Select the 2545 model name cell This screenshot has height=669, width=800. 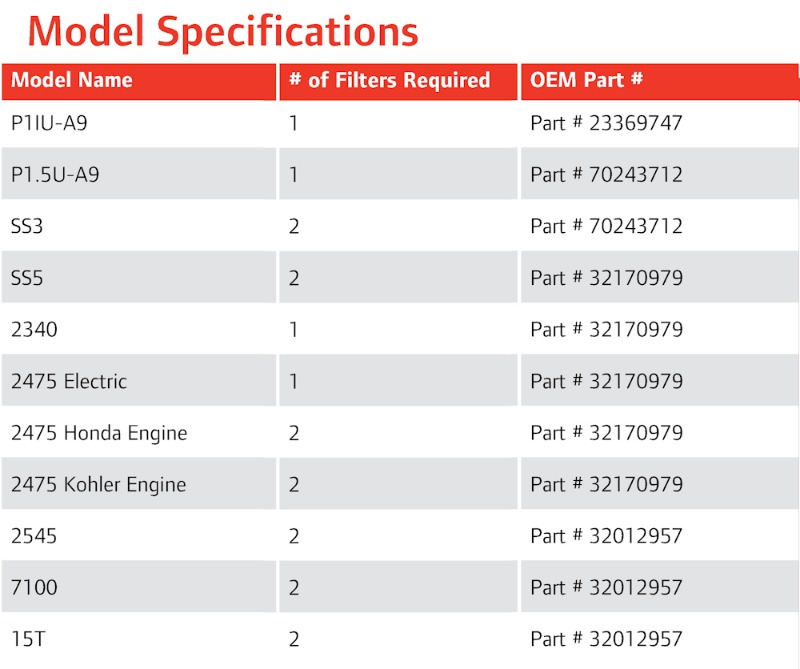click(x=34, y=536)
